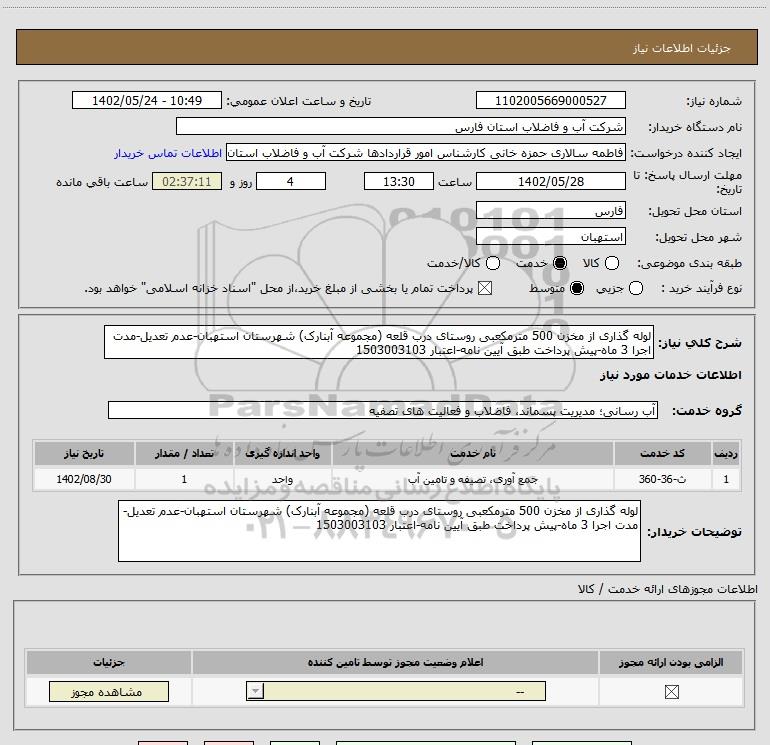The height and width of the screenshot is (745, 770).
Task: Select the کالا/خدمت radio button
Action: click(493, 263)
